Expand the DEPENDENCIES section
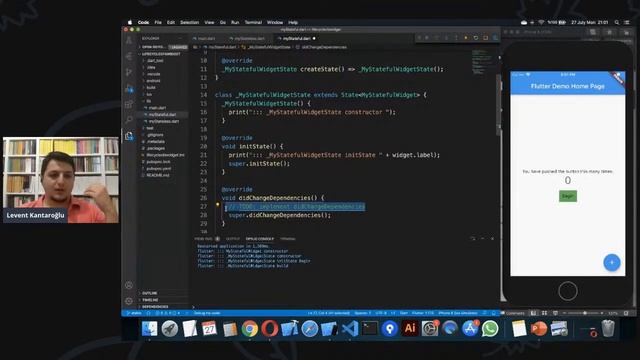Viewport: 640px width, 360px height. (154, 307)
